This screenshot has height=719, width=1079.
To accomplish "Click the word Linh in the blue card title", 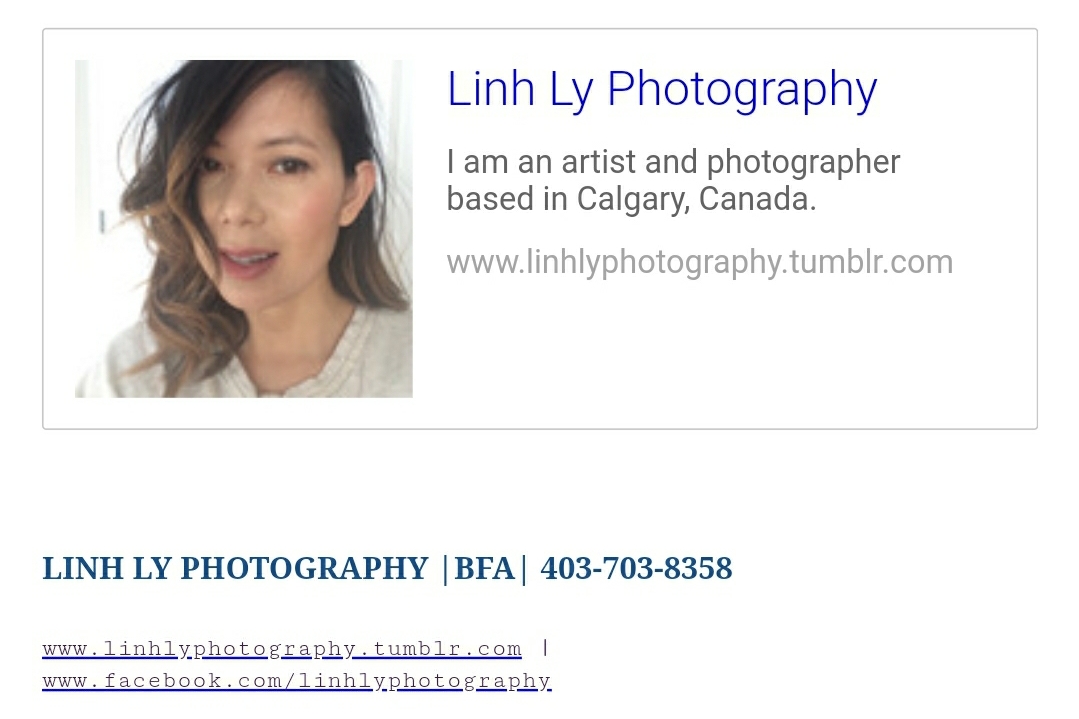I will (491, 89).
